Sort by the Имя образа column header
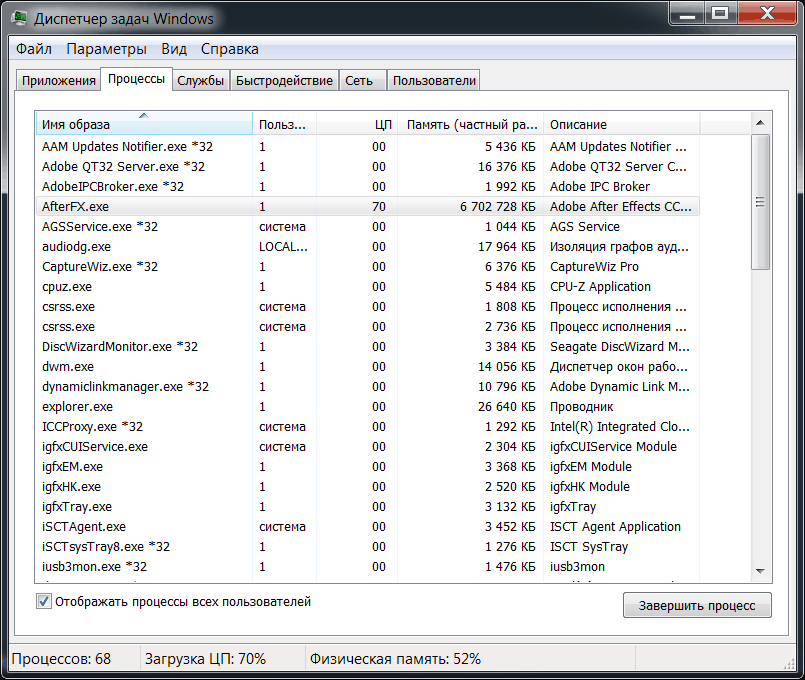Viewport: 805px width, 680px height. (x=144, y=124)
